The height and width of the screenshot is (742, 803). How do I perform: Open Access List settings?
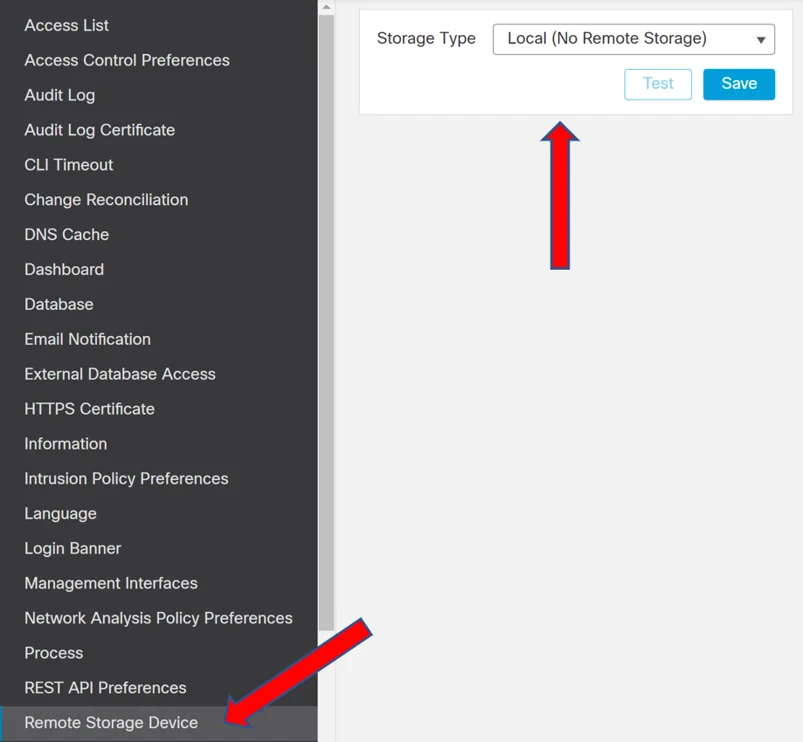(67, 25)
